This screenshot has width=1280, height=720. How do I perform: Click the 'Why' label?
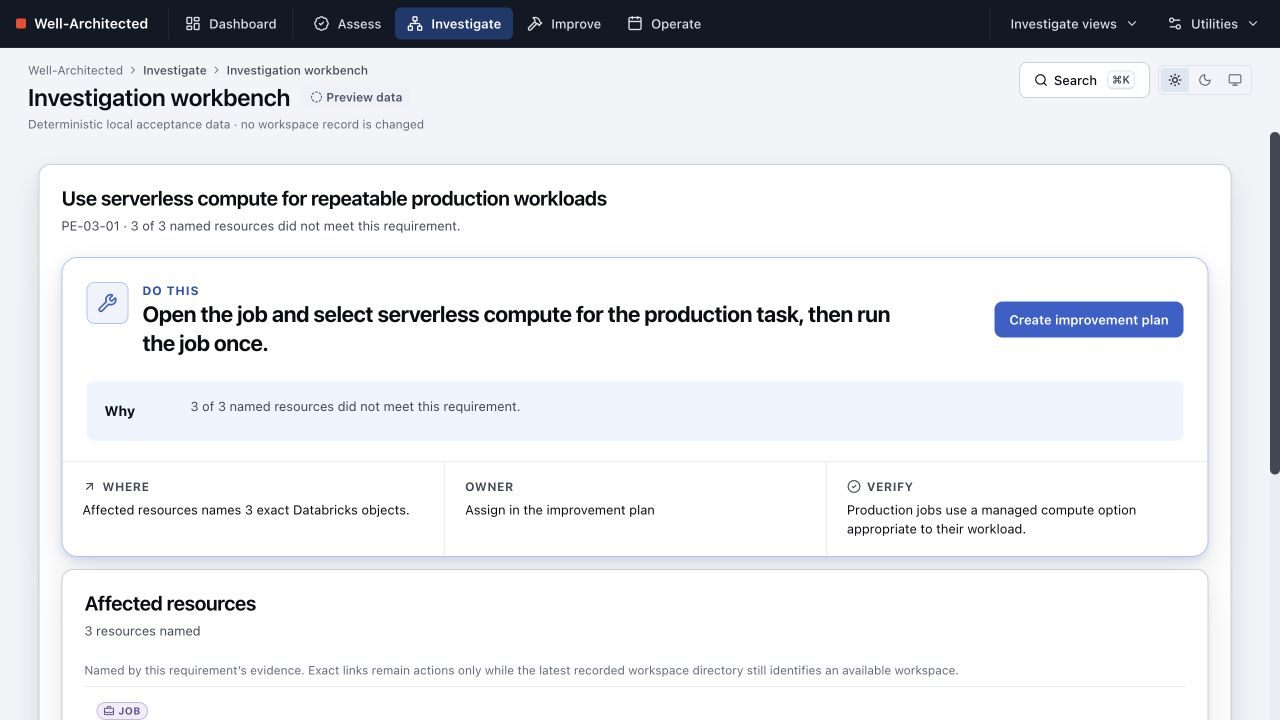[120, 411]
